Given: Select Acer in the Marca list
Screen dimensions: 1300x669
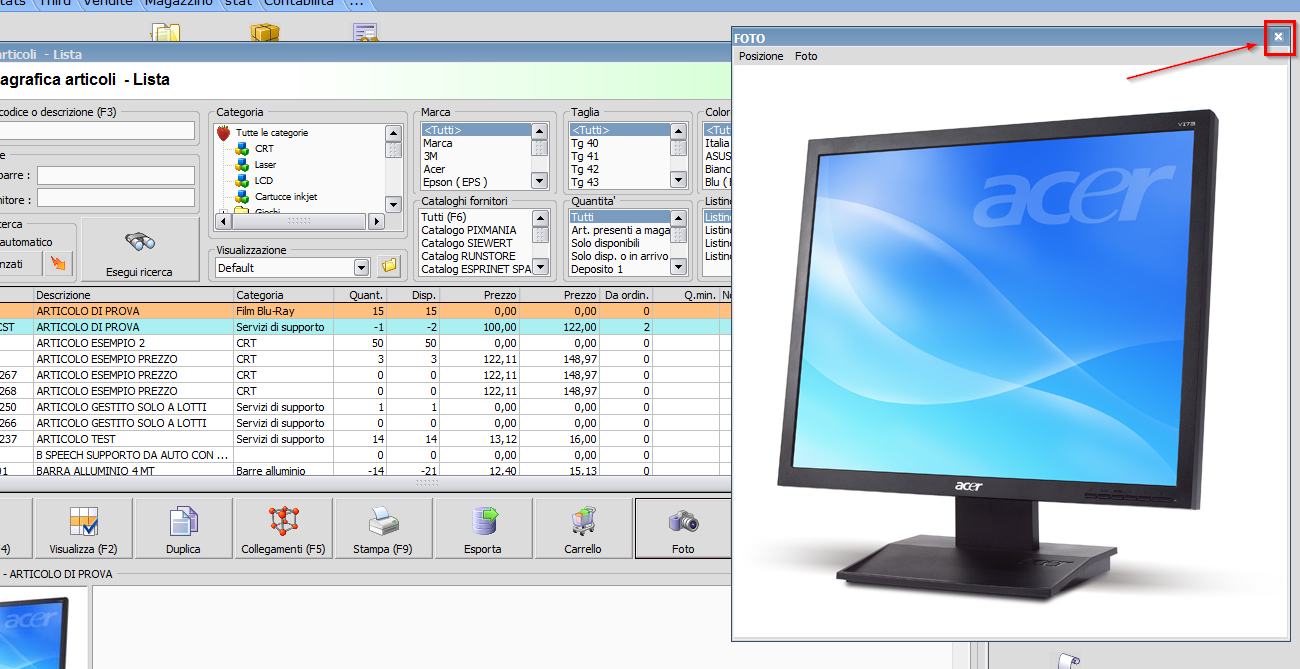Looking at the screenshot, I should (476, 169).
